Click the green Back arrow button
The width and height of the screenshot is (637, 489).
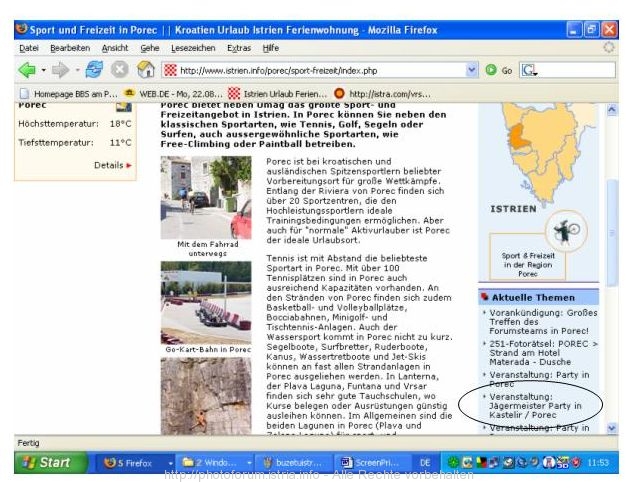(27, 70)
